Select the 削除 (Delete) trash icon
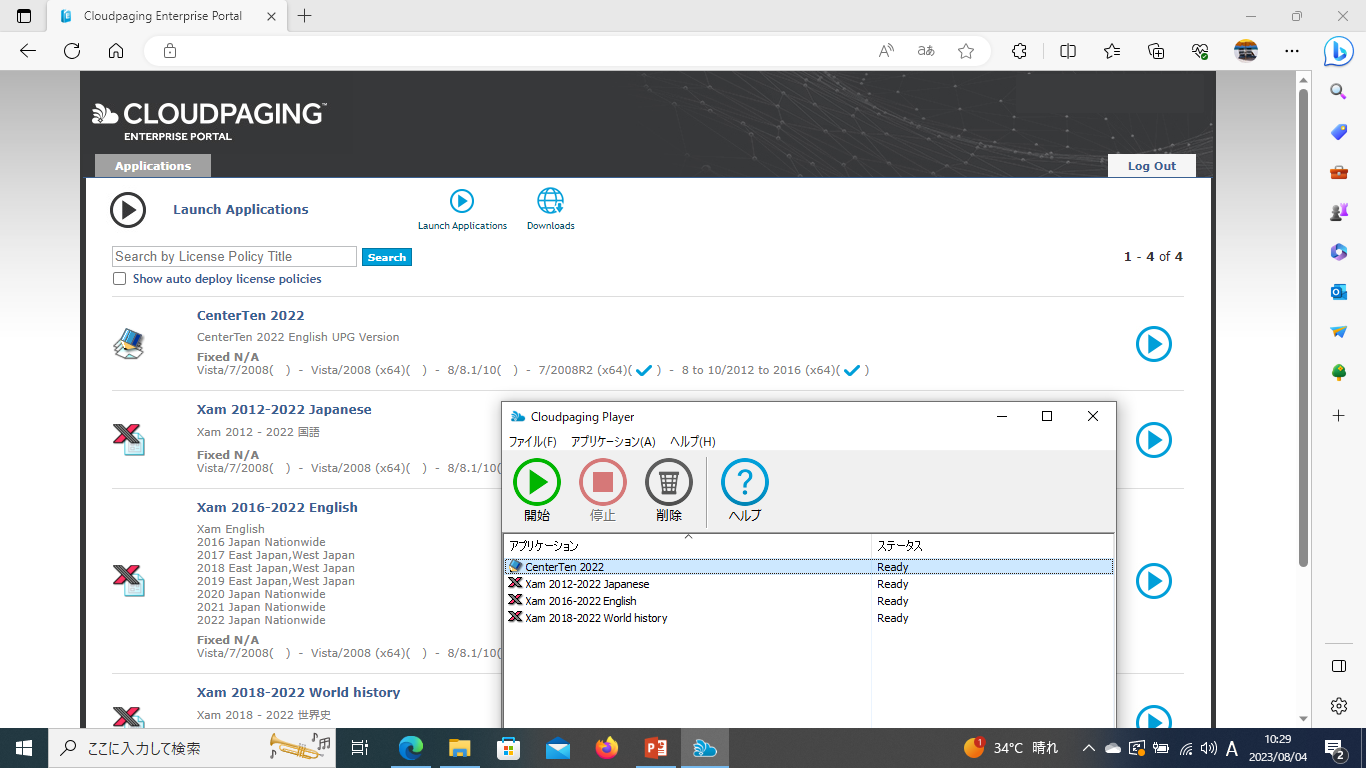This screenshot has height=768, width=1366. [x=667, y=483]
